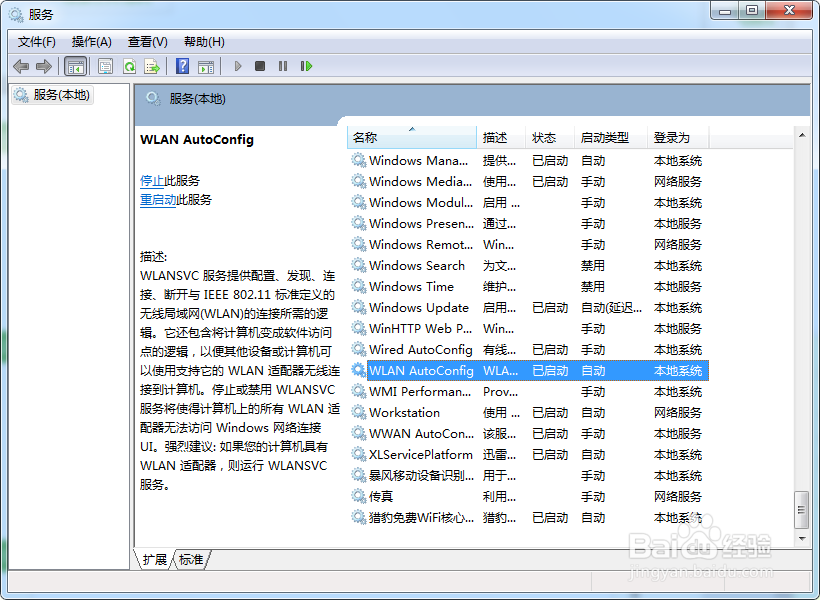The width and height of the screenshot is (820, 600).
Task: Click gear icon of Workstation row
Action: coord(359,412)
